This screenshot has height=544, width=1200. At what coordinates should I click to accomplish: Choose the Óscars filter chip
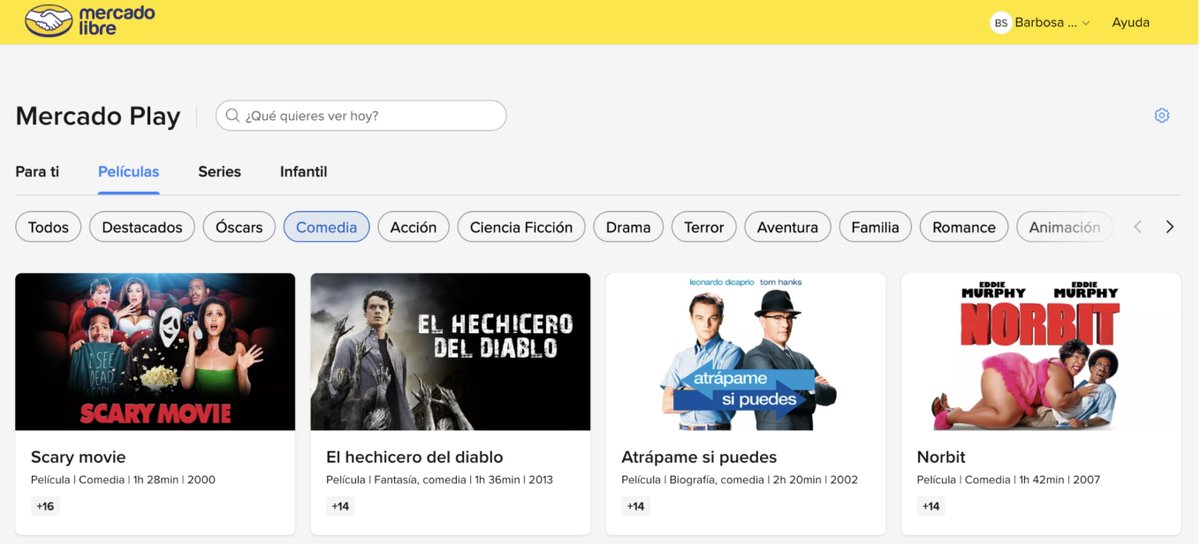[239, 227]
